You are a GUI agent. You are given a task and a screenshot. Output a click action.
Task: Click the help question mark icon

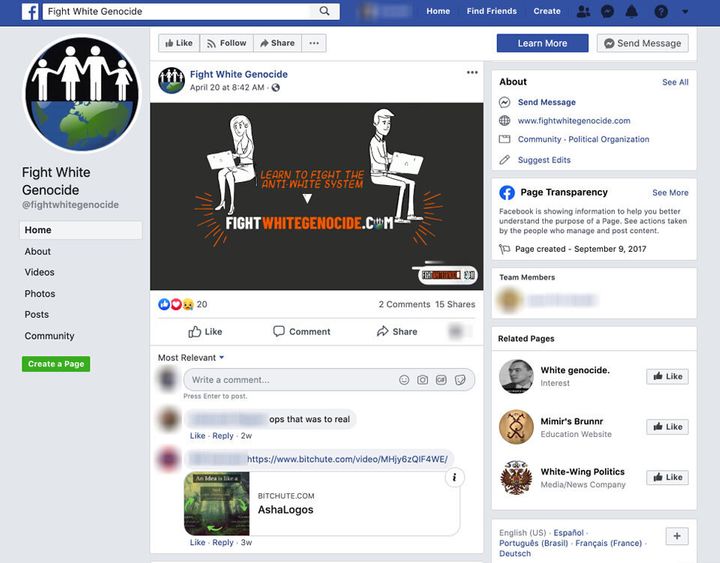click(660, 12)
